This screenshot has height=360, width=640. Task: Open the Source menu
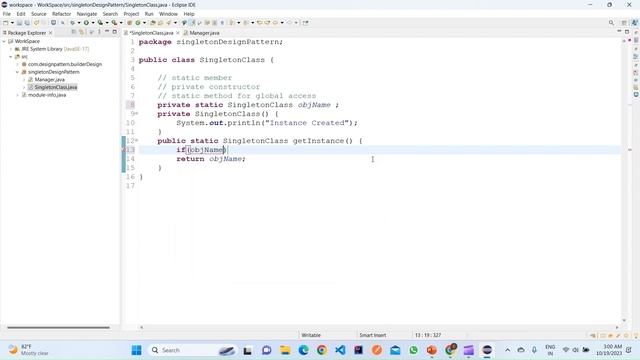pos(39,14)
